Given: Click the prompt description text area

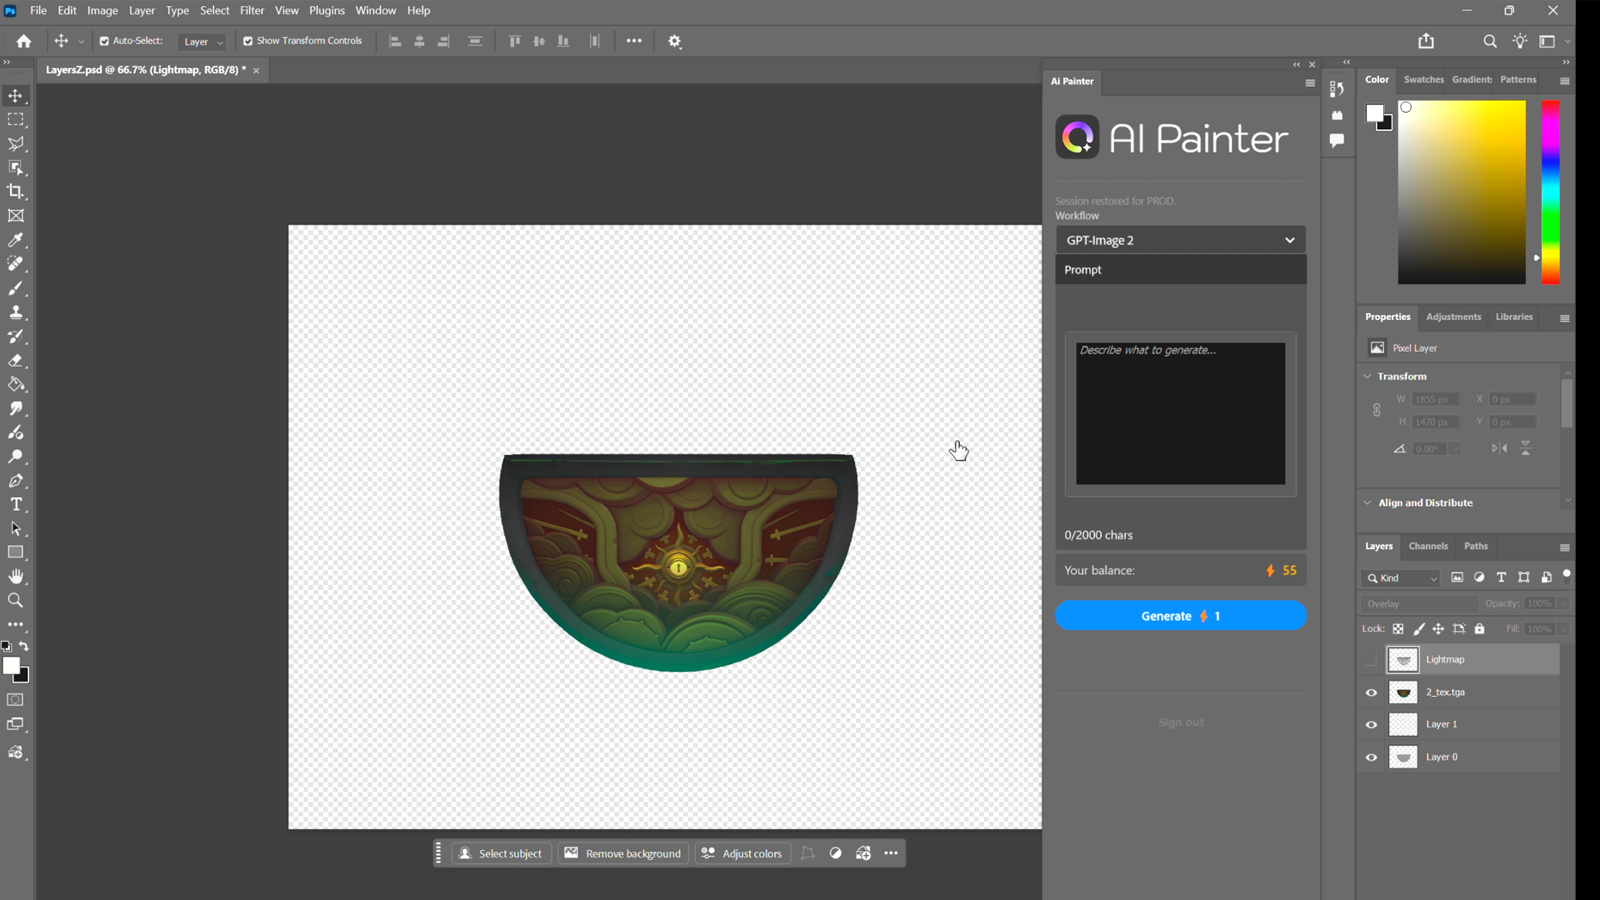Looking at the screenshot, I should [1180, 414].
